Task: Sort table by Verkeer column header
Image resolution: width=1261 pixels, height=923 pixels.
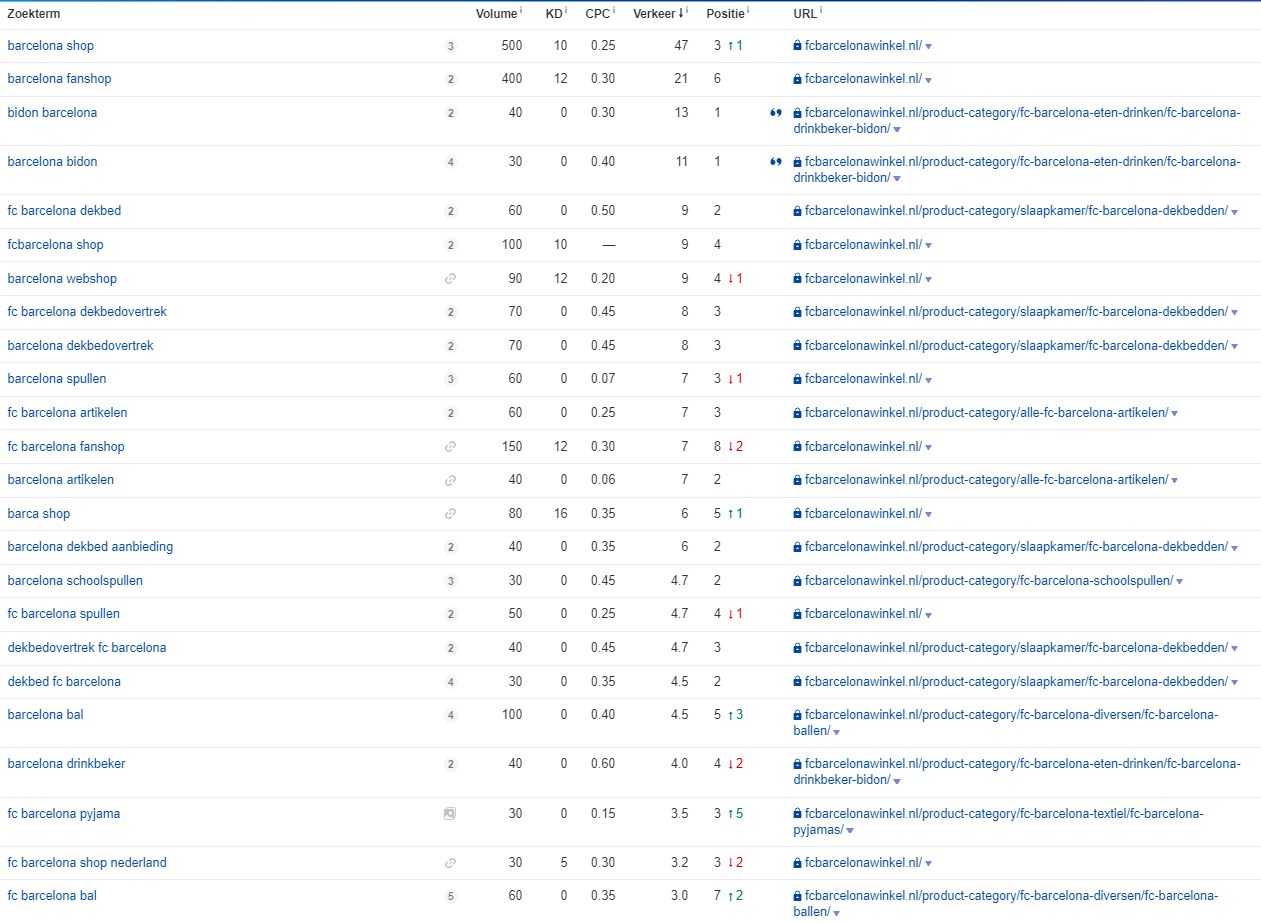Action: coord(655,13)
